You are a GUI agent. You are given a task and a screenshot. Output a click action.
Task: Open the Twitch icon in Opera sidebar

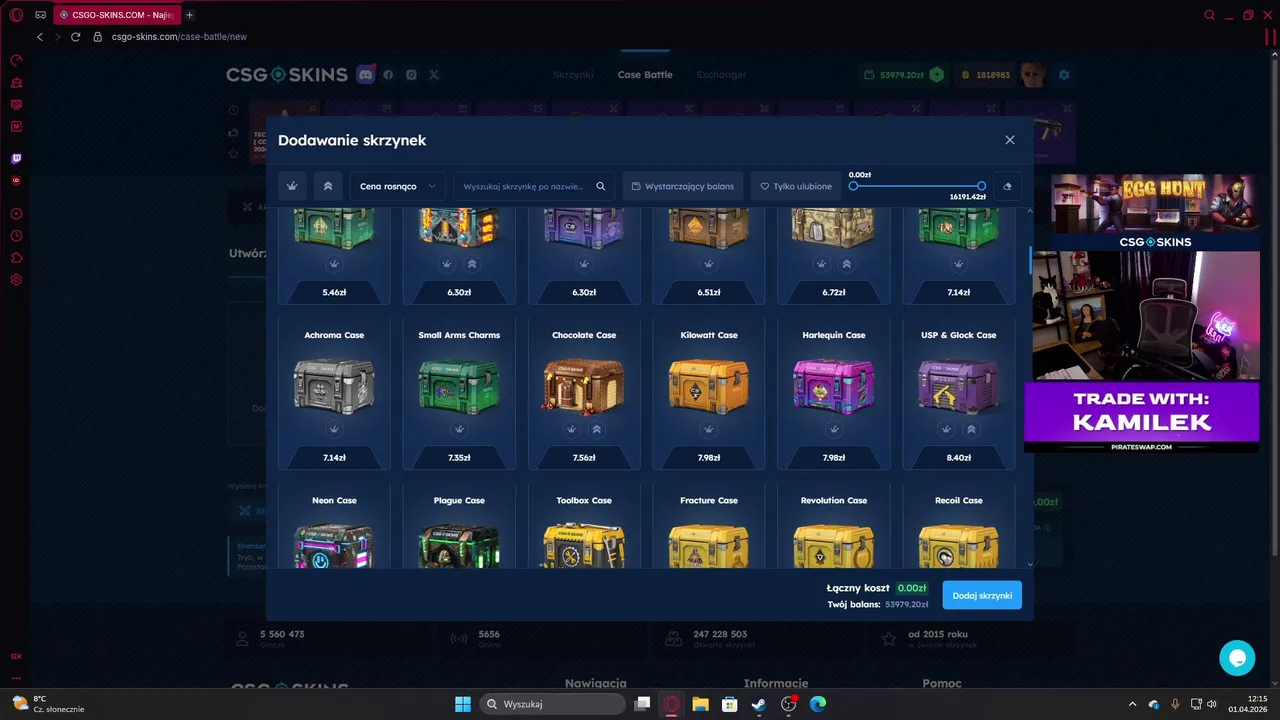pos(16,158)
